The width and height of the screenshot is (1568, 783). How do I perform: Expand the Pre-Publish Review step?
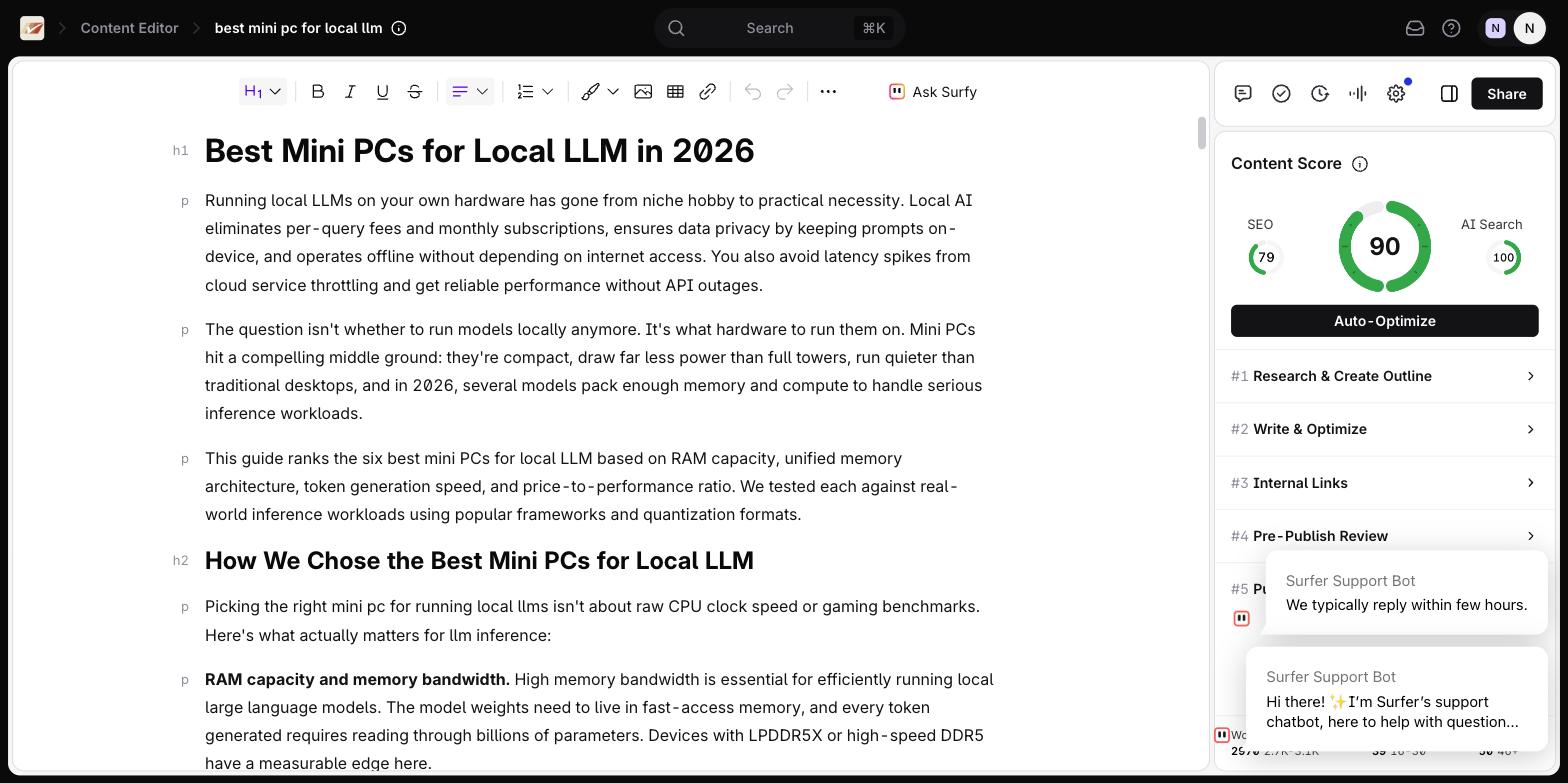[x=1385, y=536]
